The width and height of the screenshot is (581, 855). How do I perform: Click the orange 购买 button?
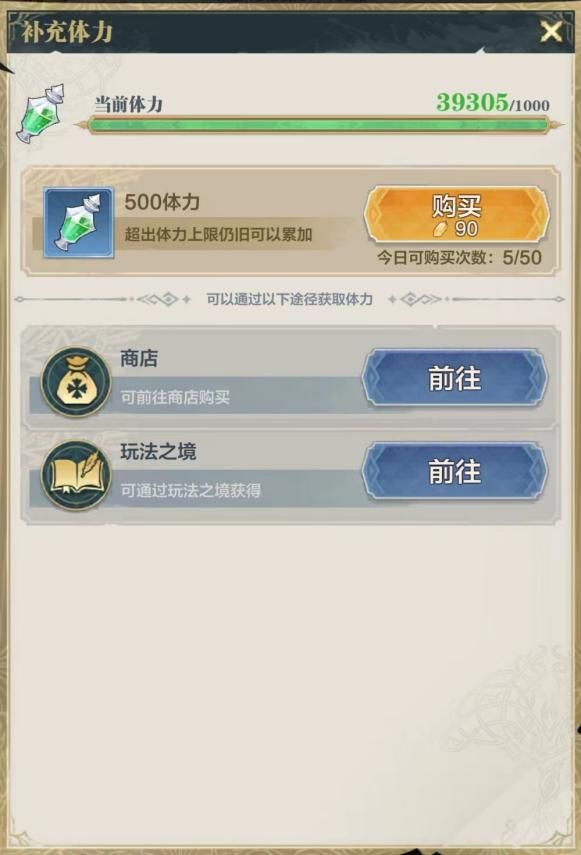coord(456,214)
